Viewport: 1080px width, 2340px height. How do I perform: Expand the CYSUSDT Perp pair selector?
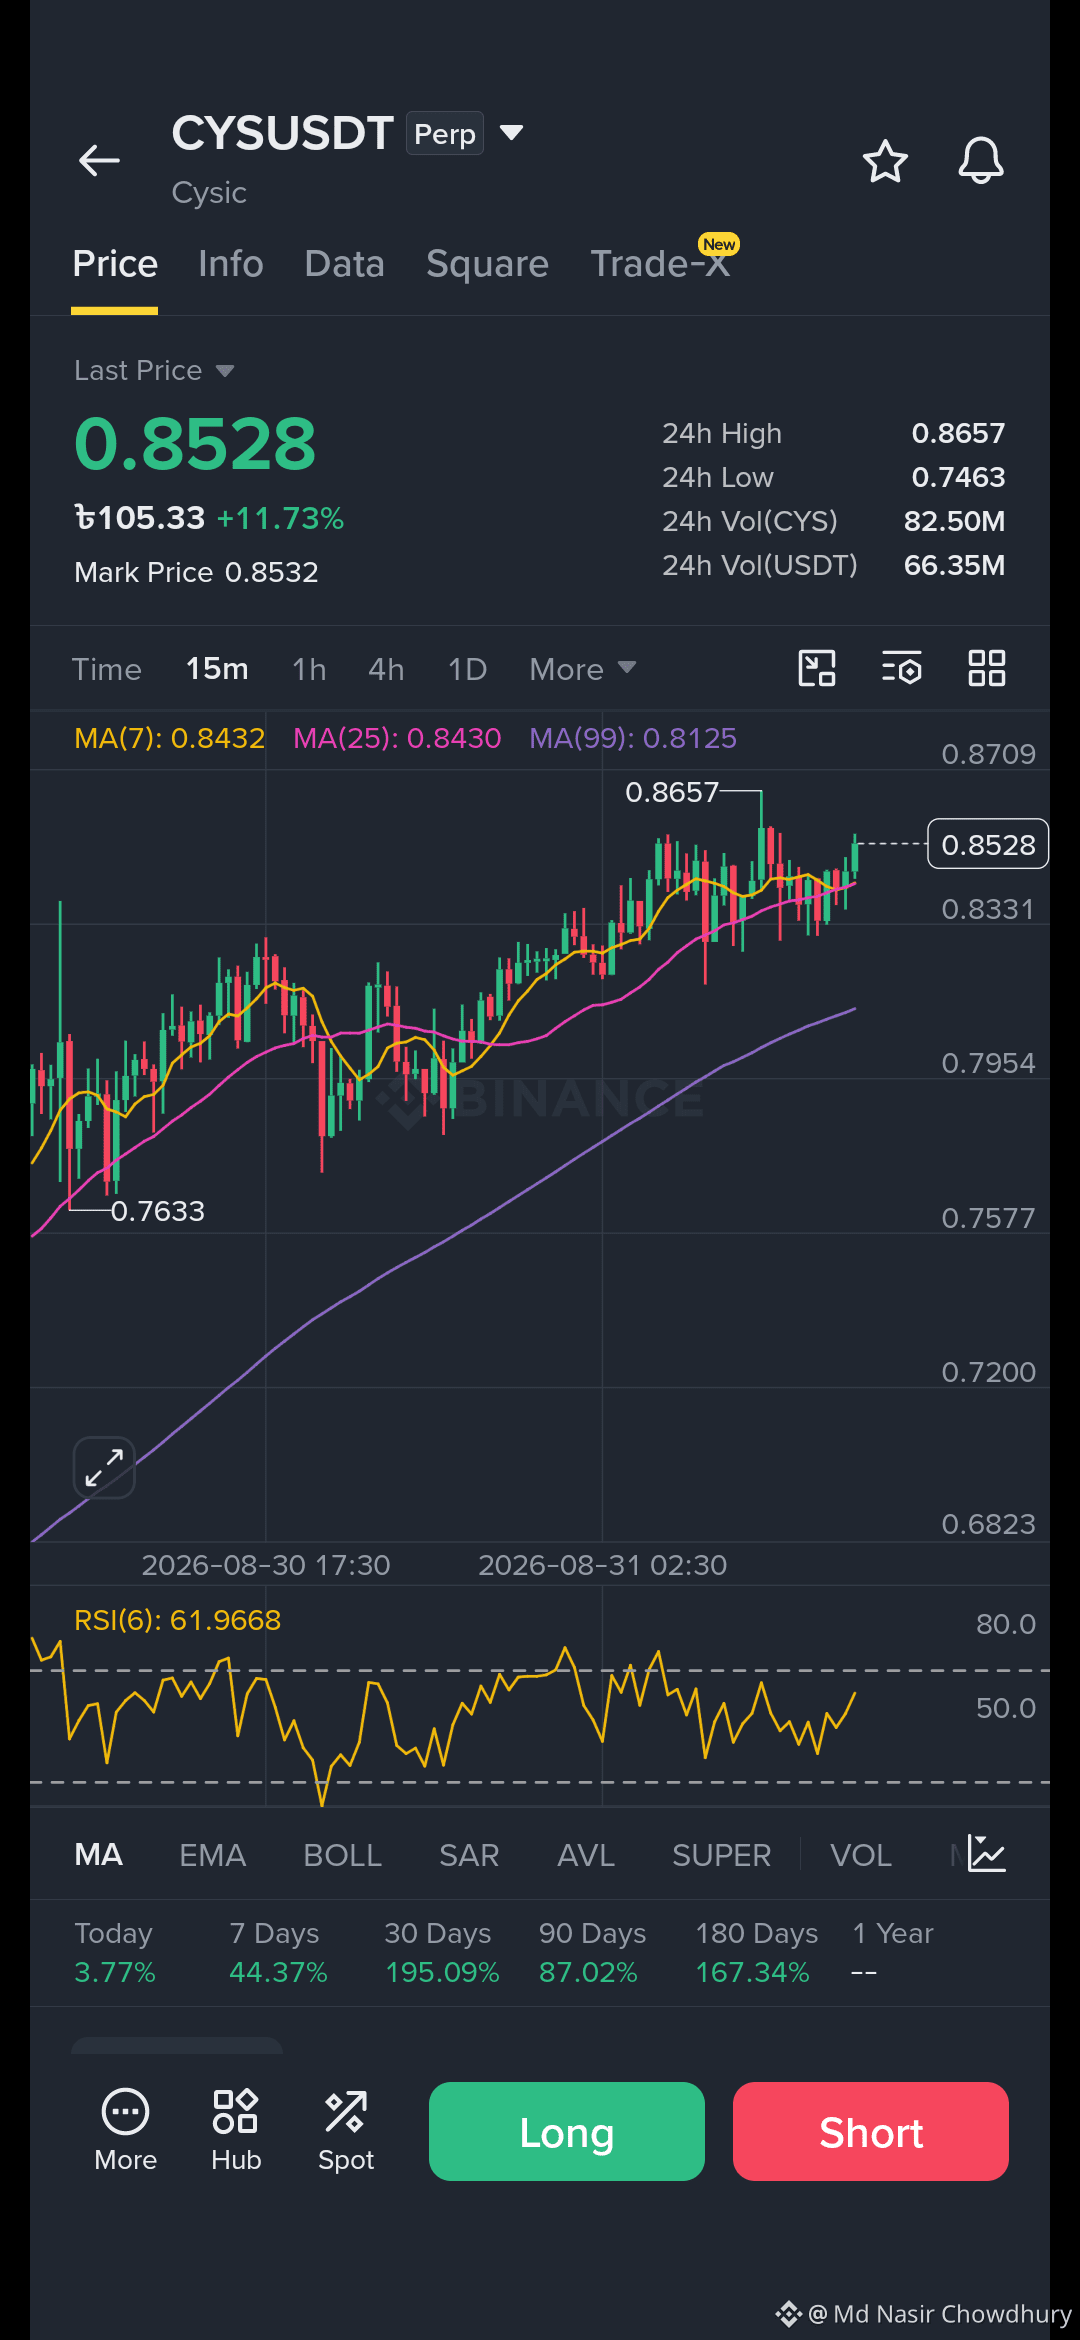511,133
